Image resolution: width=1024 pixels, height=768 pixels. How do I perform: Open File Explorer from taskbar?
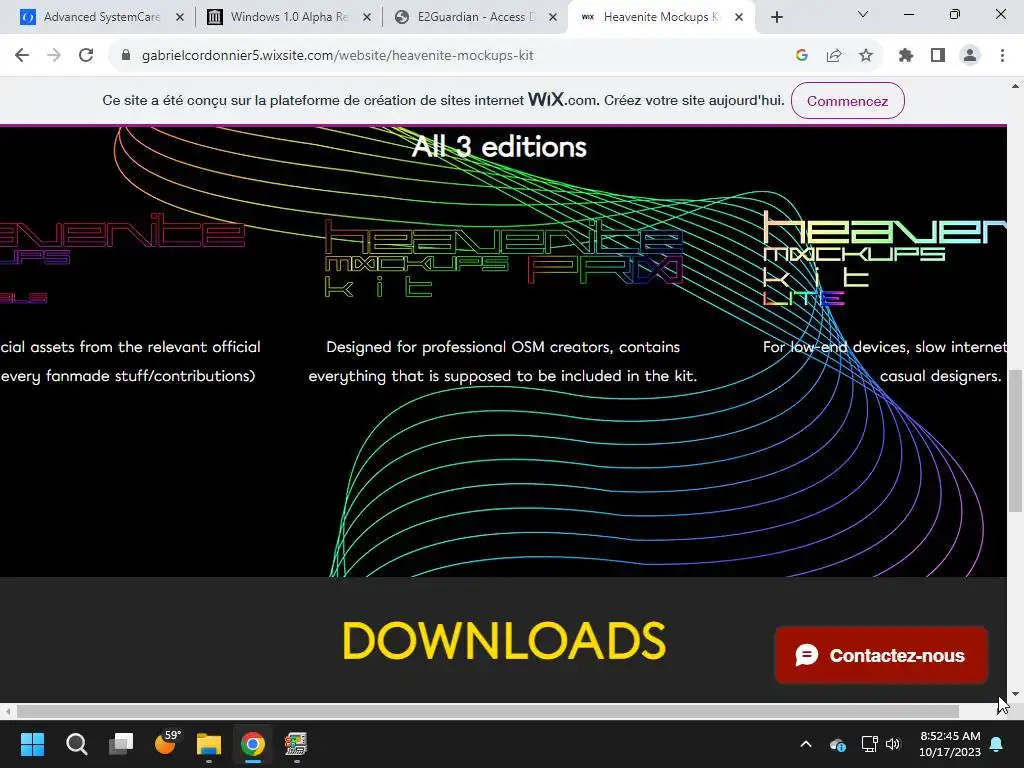click(209, 744)
